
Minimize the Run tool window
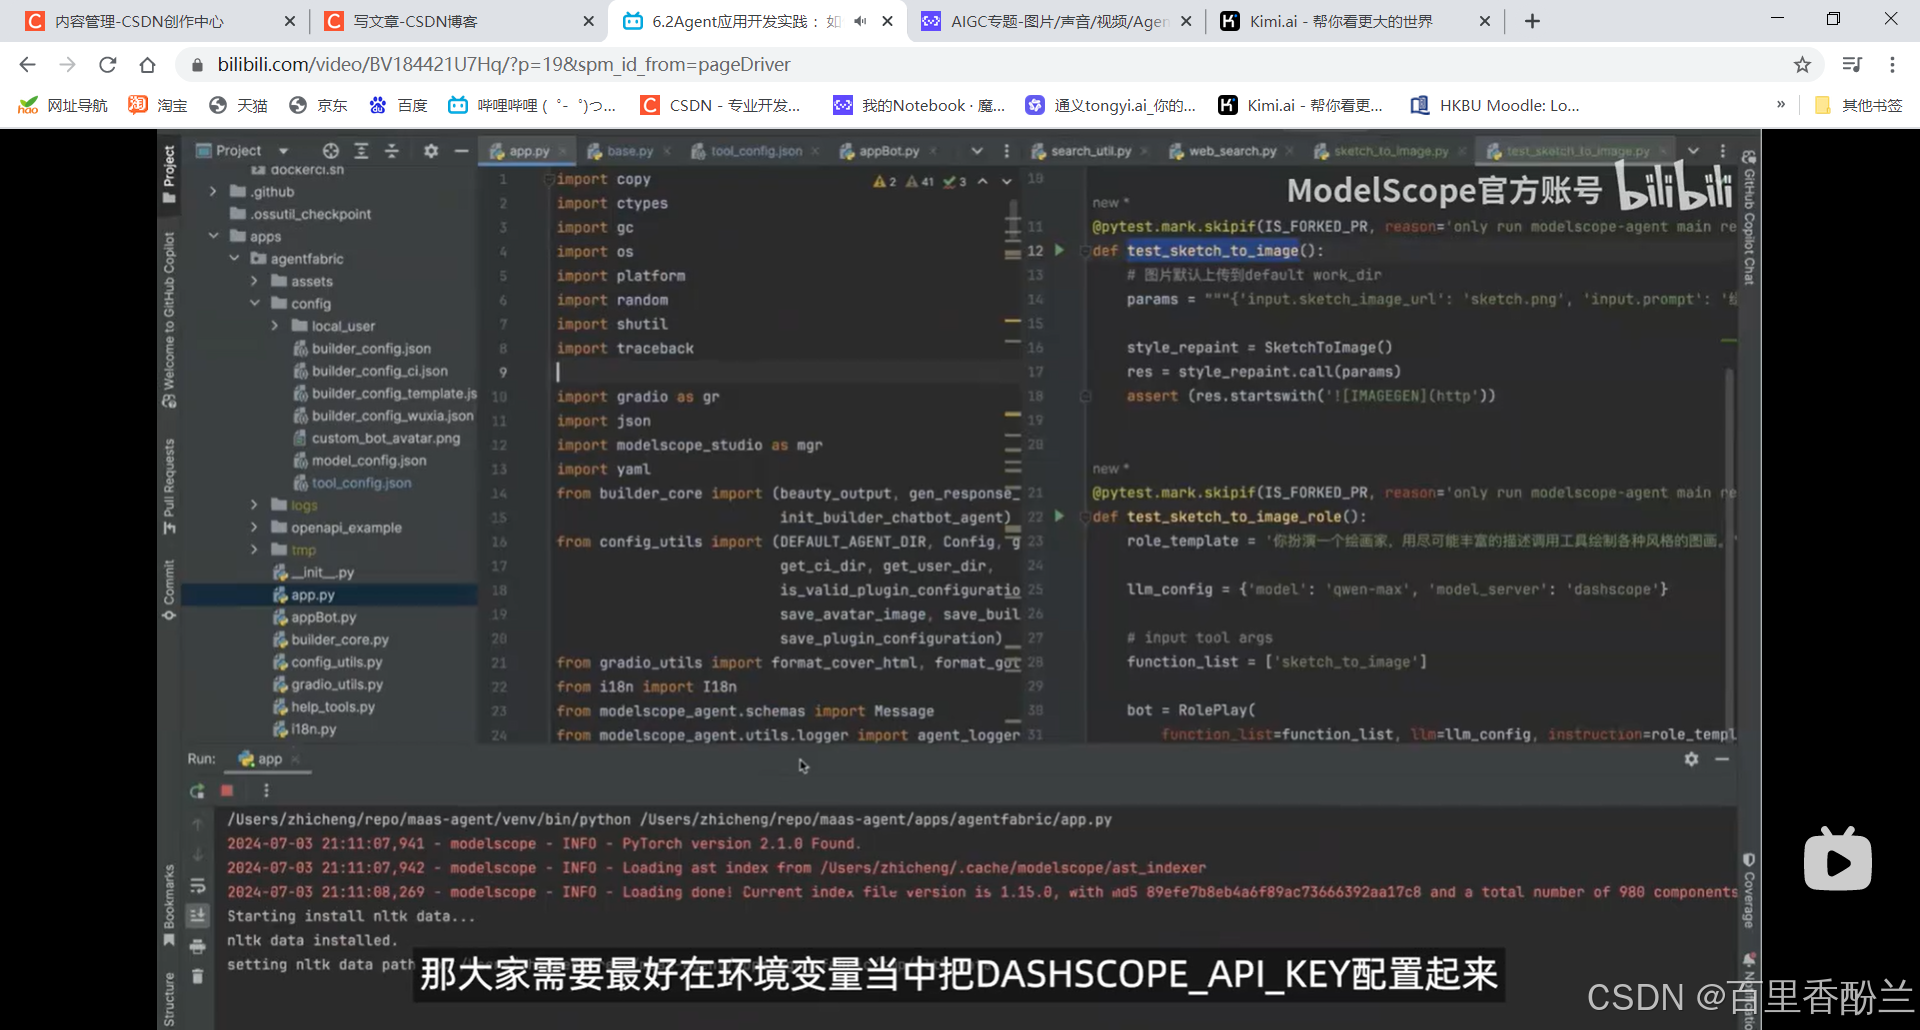[x=1722, y=759]
